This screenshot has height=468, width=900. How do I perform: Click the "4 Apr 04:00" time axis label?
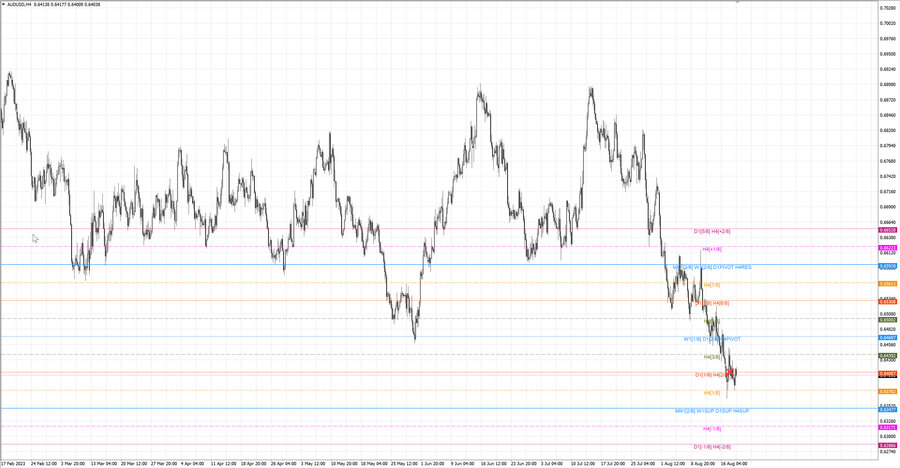[x=193, y=463]
